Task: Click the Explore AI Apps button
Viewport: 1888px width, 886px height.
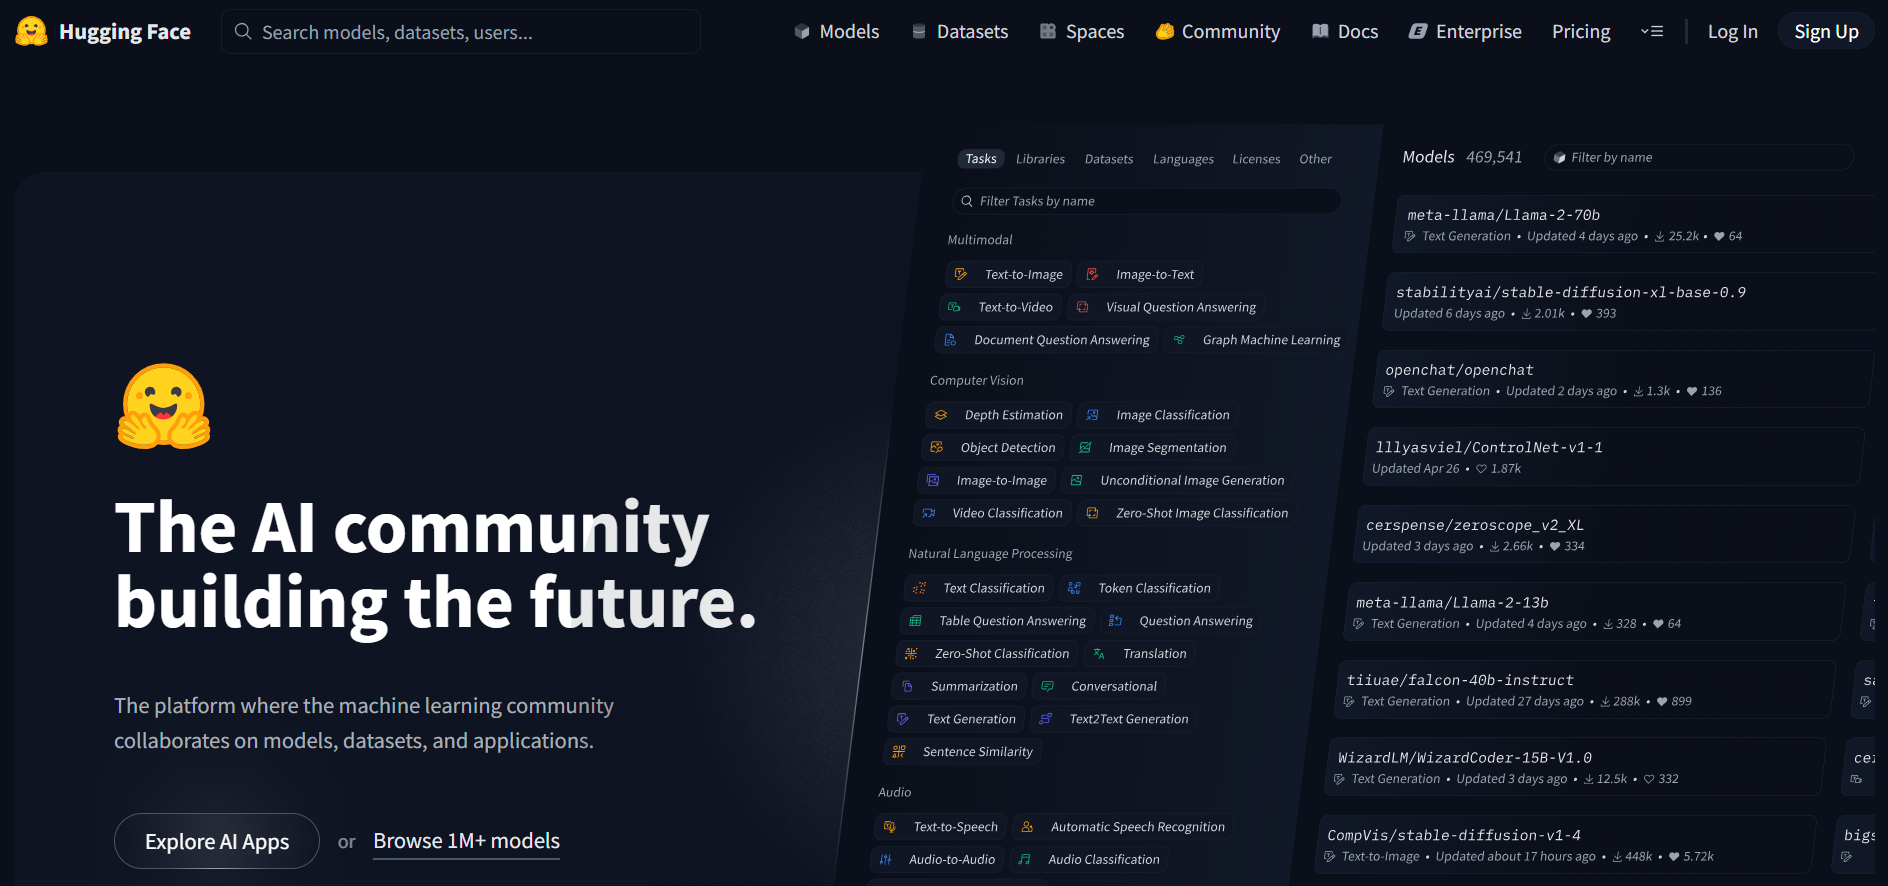Action: pyautogui.click(x=217, y=841)
